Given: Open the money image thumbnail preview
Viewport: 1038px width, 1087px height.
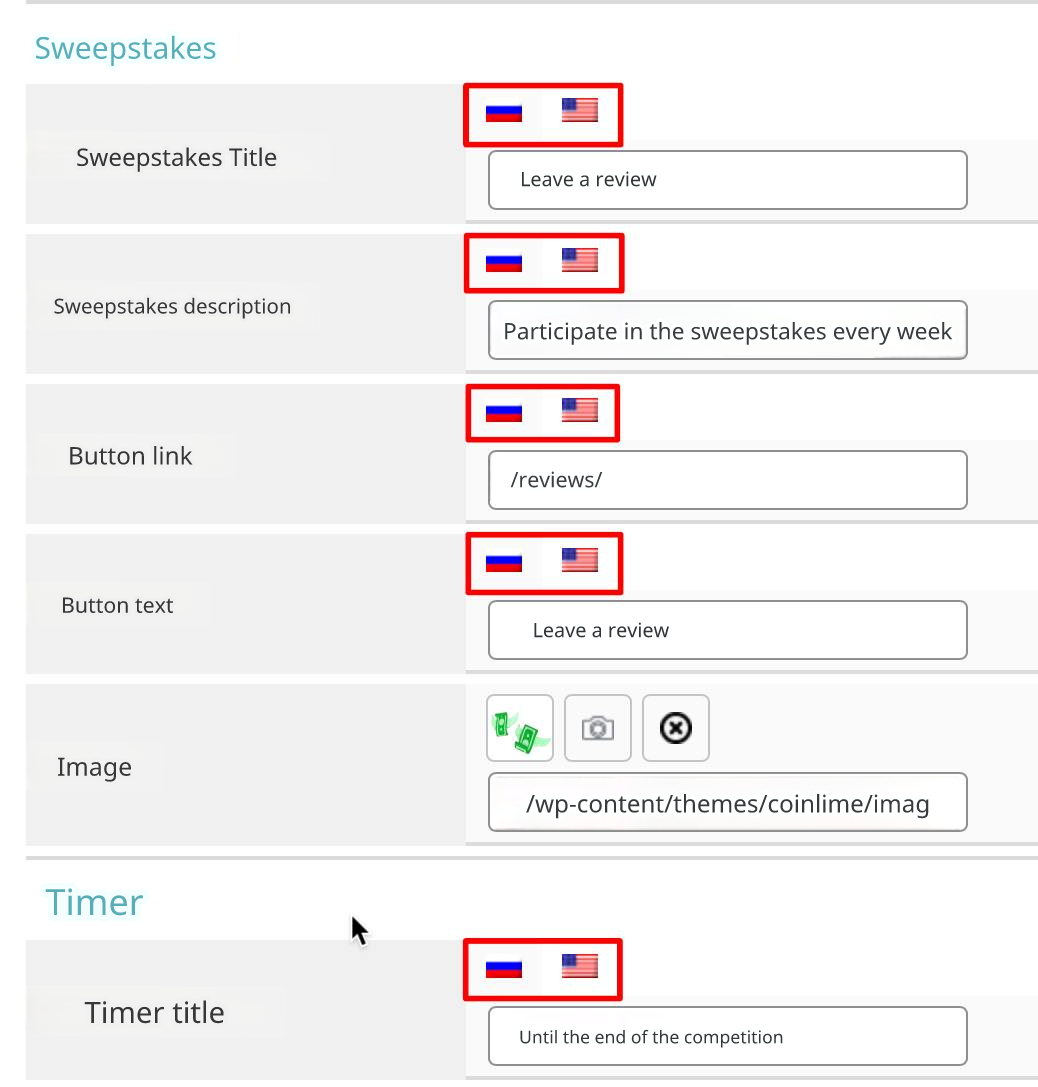Looking at the screenshot, I should tap(520, 728).
